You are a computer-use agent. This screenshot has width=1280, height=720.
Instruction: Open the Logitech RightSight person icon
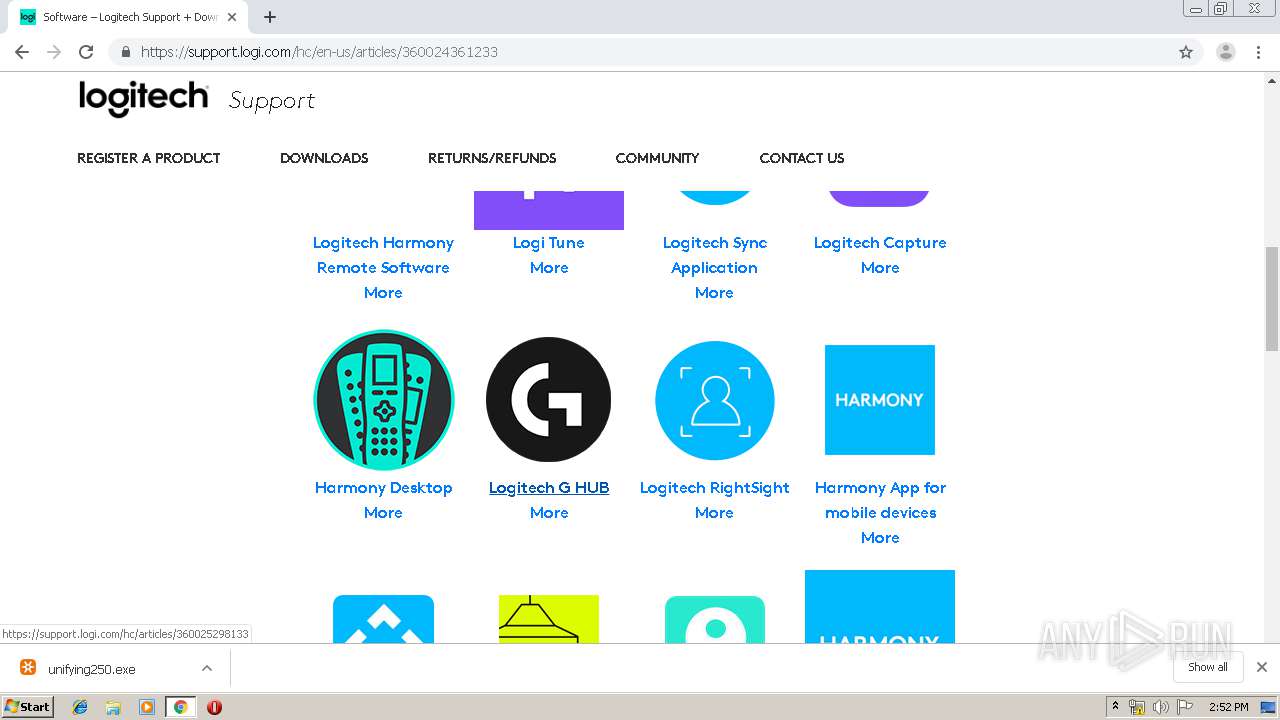coord(714,400)
